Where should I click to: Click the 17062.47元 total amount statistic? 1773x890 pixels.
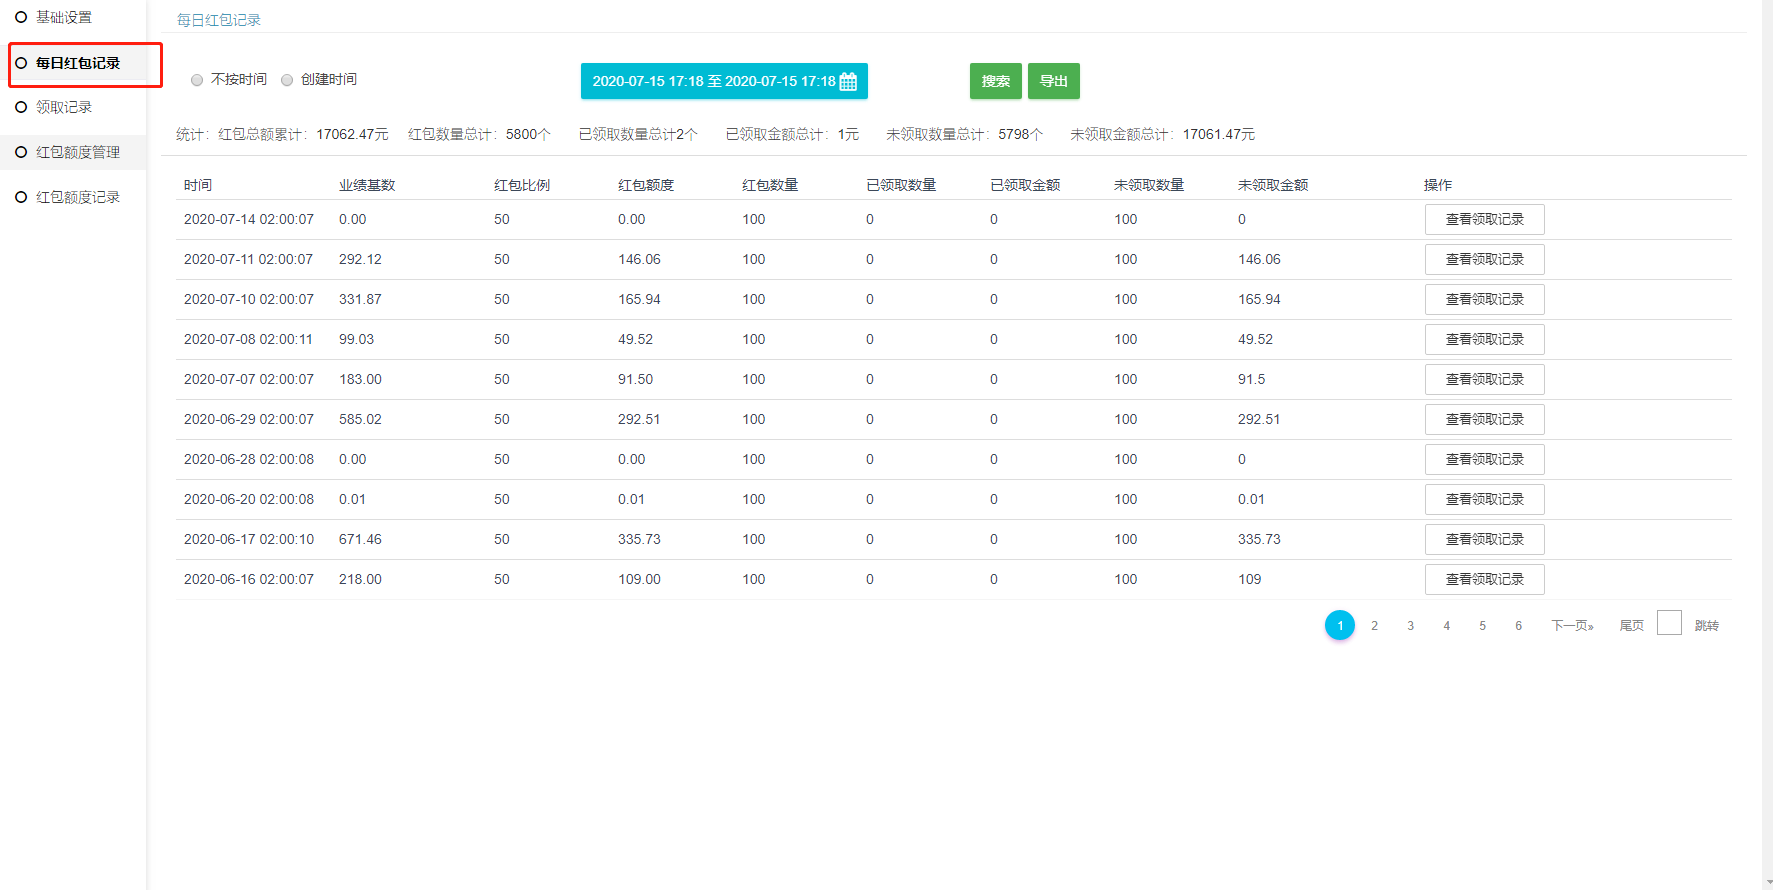pos(352,134)
